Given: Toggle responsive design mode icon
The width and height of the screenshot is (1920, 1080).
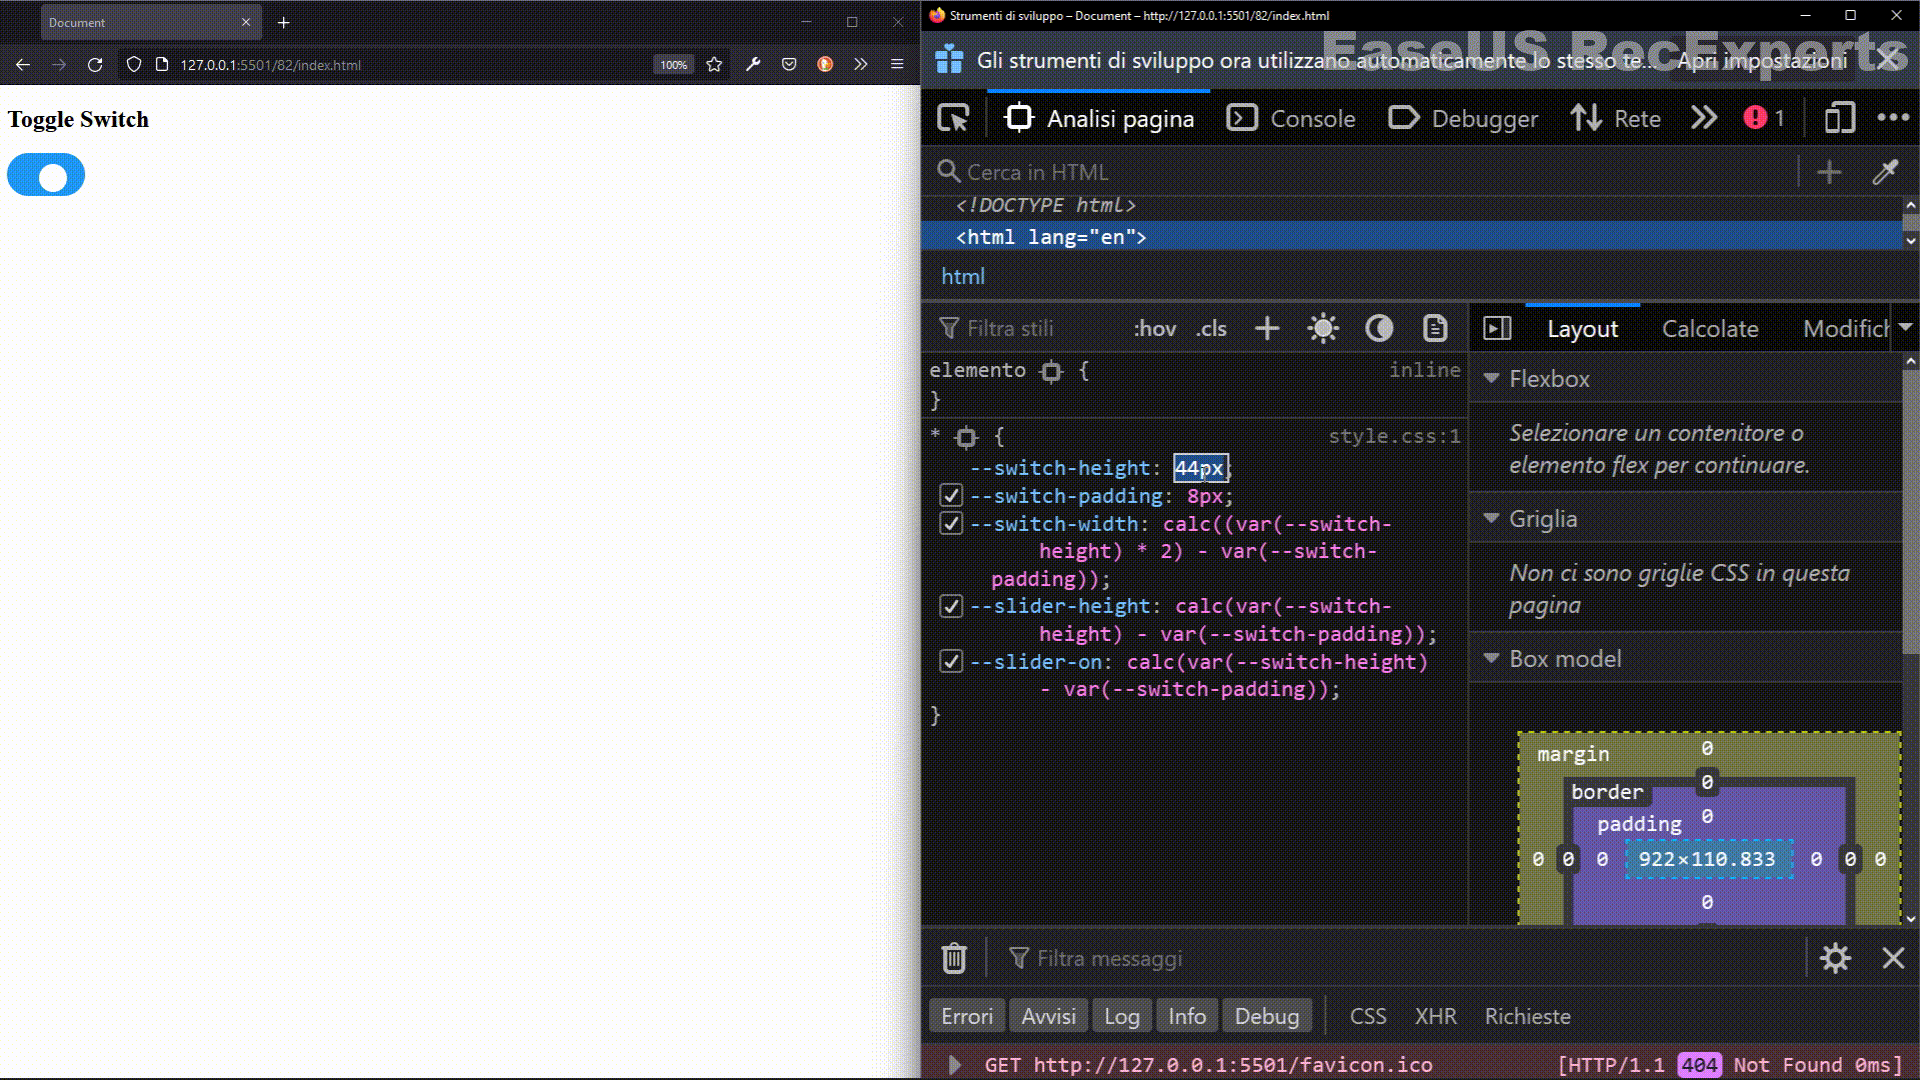Looking at the screenshot, I should tap(1839, 118).
